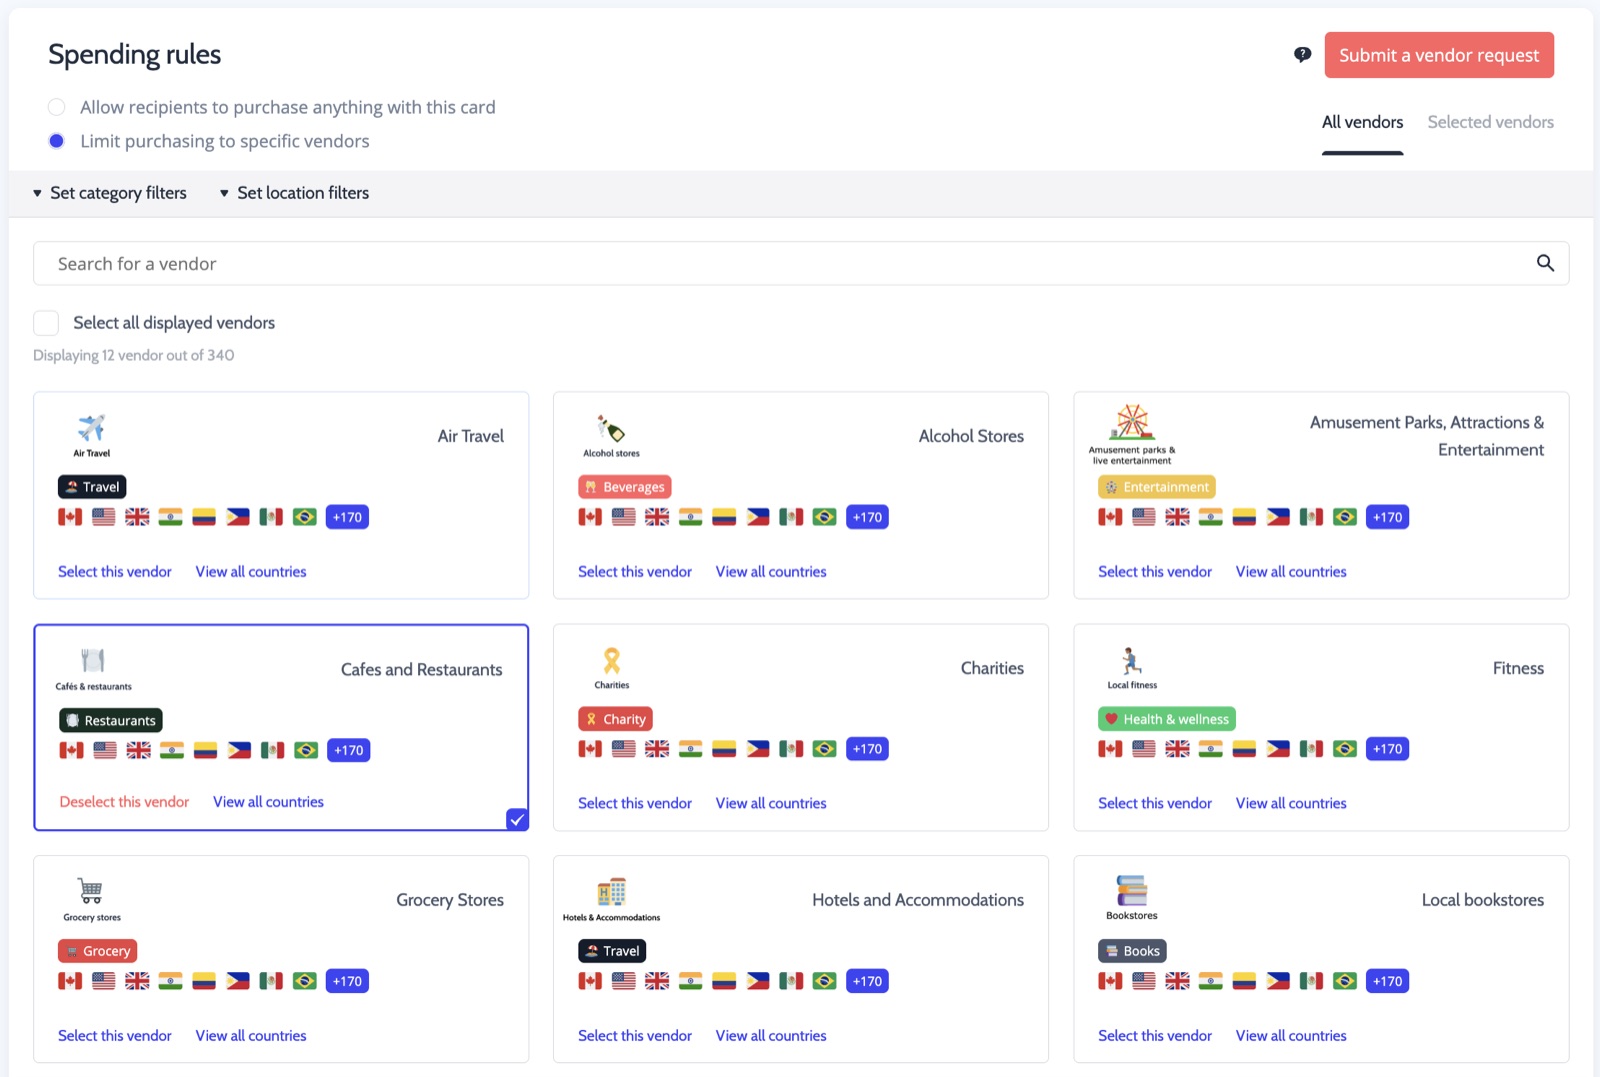Expand Set category filters
The image size is (1600, 1077).
[x=109, y=193]
